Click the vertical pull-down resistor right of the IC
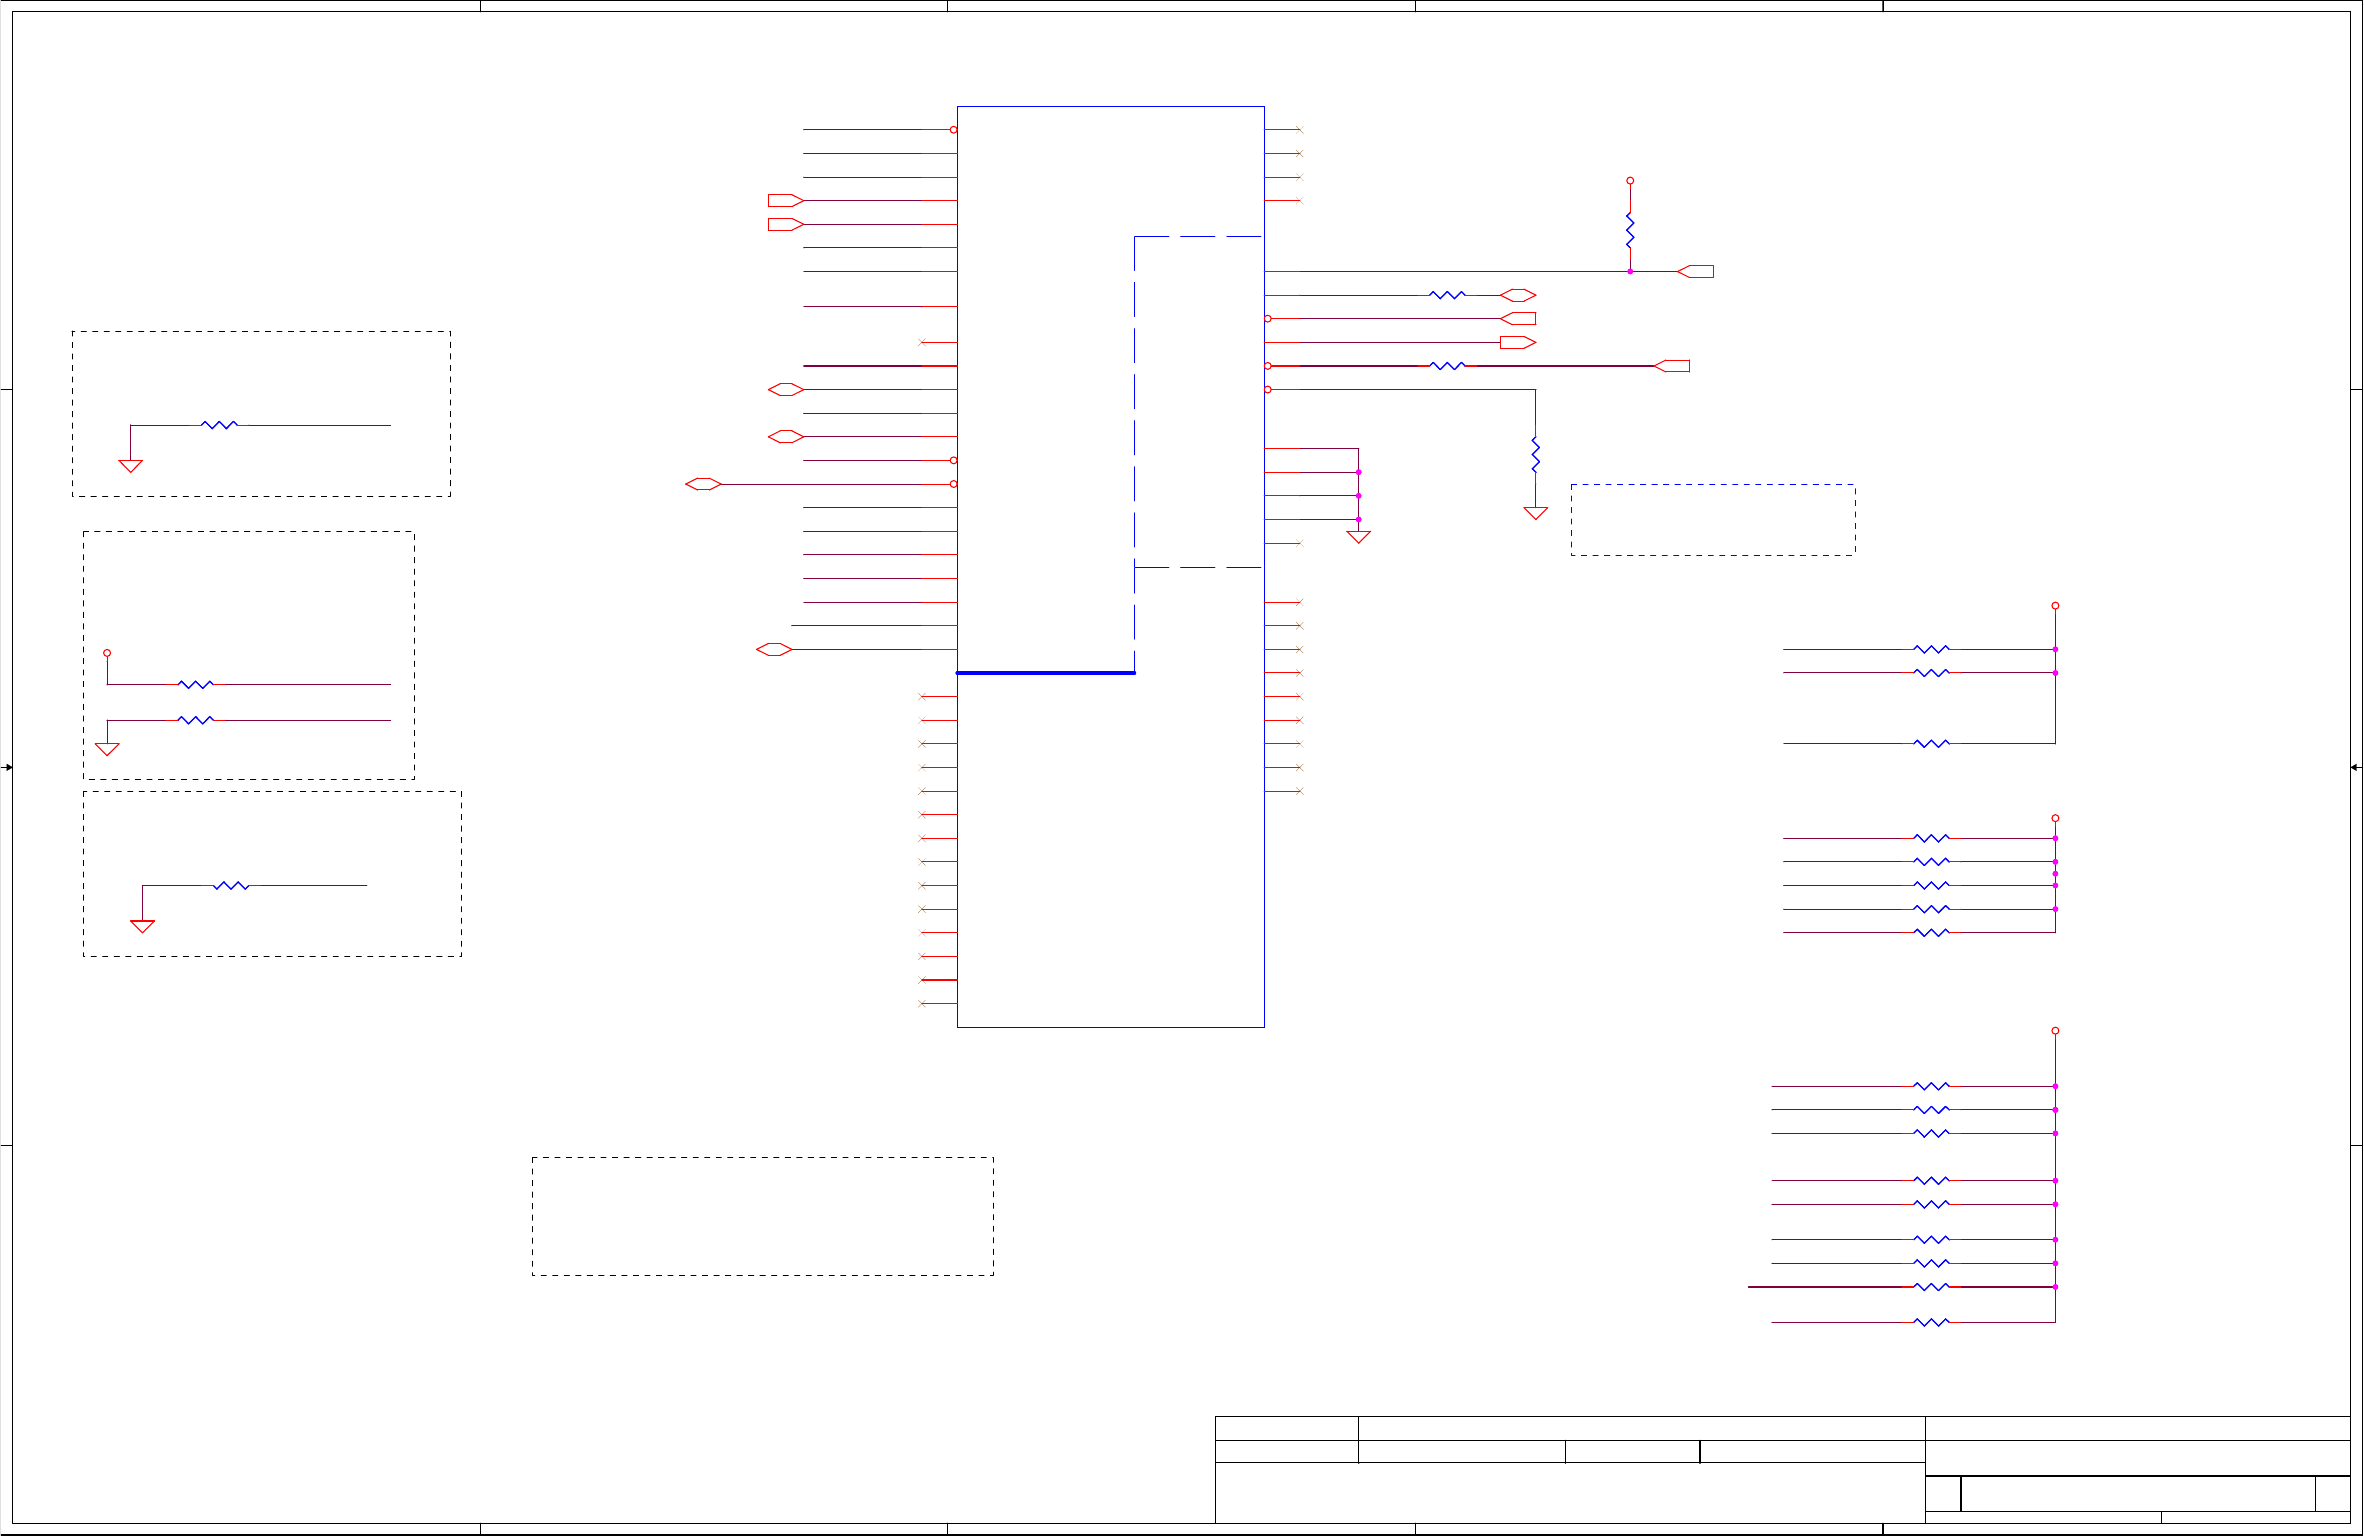Image resolution: width=2364 pixels, height=1536 pixels. (x=1535, y=455)
